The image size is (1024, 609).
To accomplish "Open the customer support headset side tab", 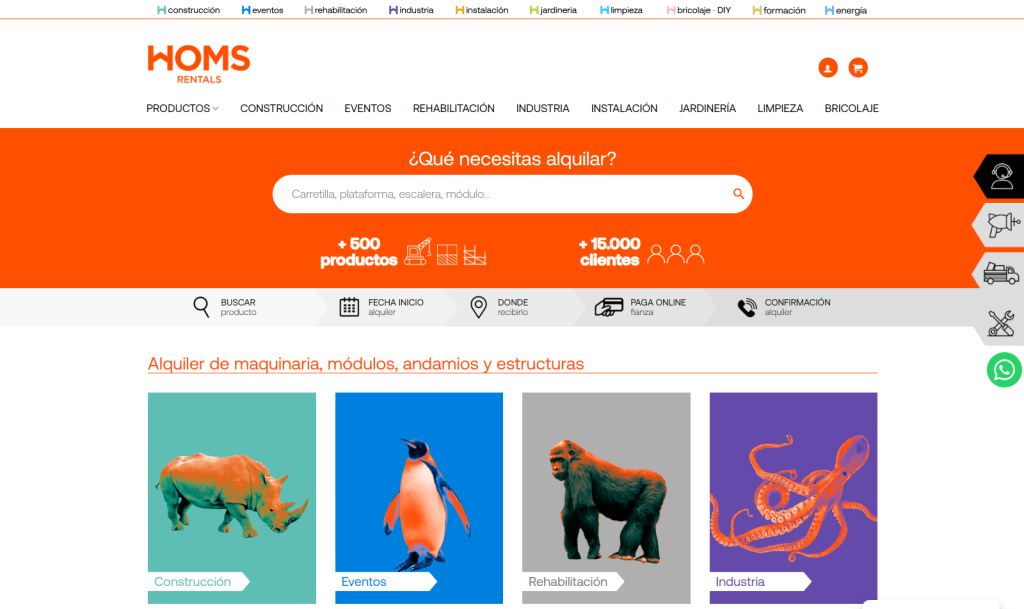I will coord(999,176).
